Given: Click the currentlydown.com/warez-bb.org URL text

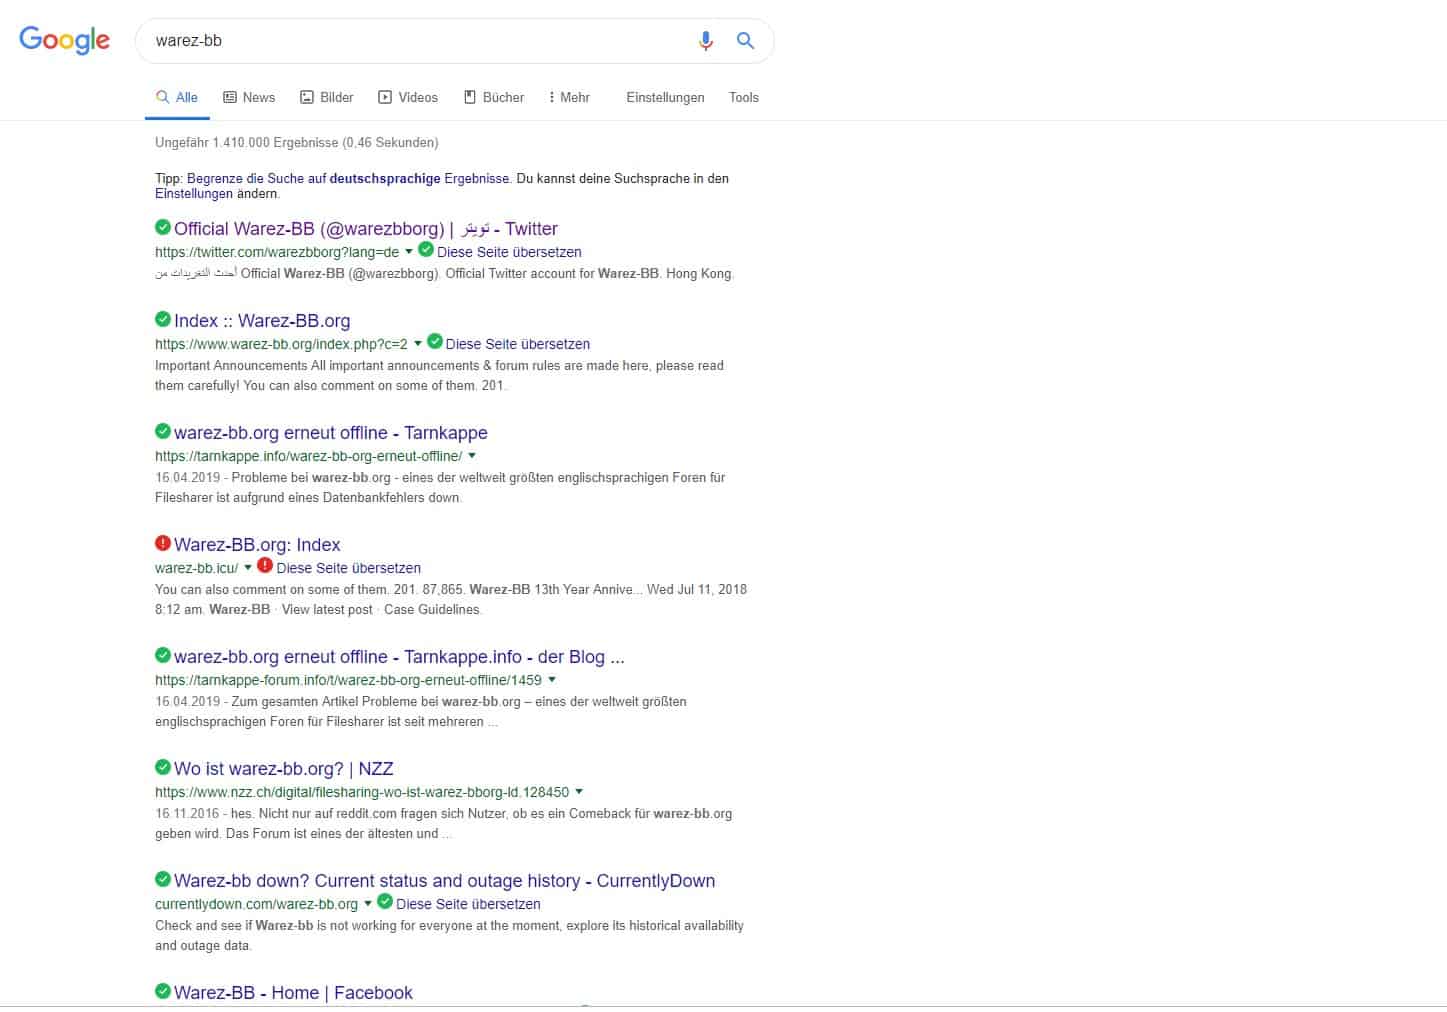Looking at the screenshot, I should [256, 904].
